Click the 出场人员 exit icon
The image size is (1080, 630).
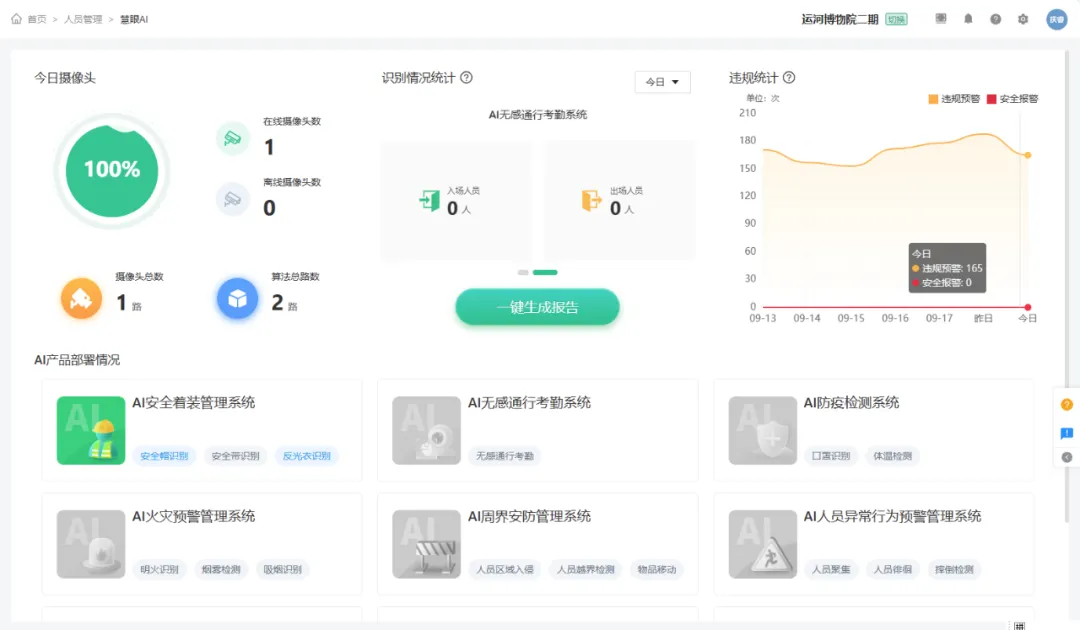[591, 200]
